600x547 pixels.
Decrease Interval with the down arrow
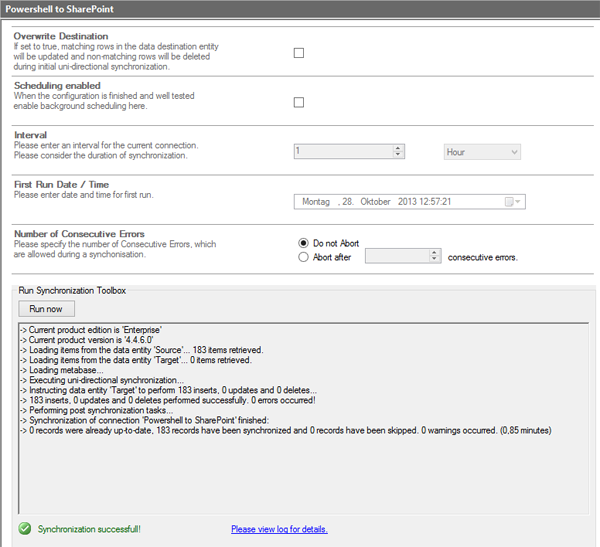398,155
